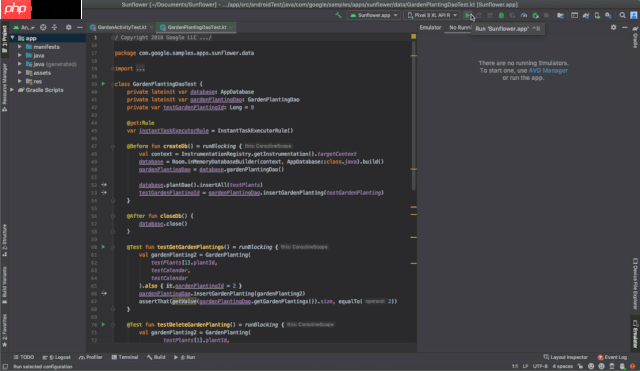The width and height of the screenshot is (640, 371).
Task: Open the Run tool window at bottom
Action: click(x=184, y=357)
